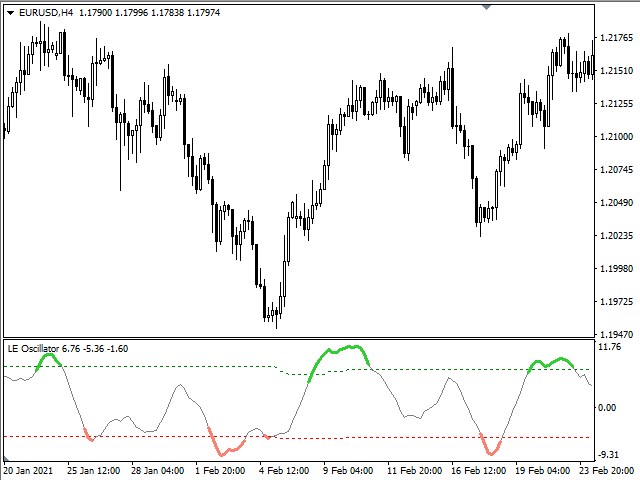Click the 23 Feb 20:00 time label
Screen dimensions: 640x480
click(x=609, y=471)
